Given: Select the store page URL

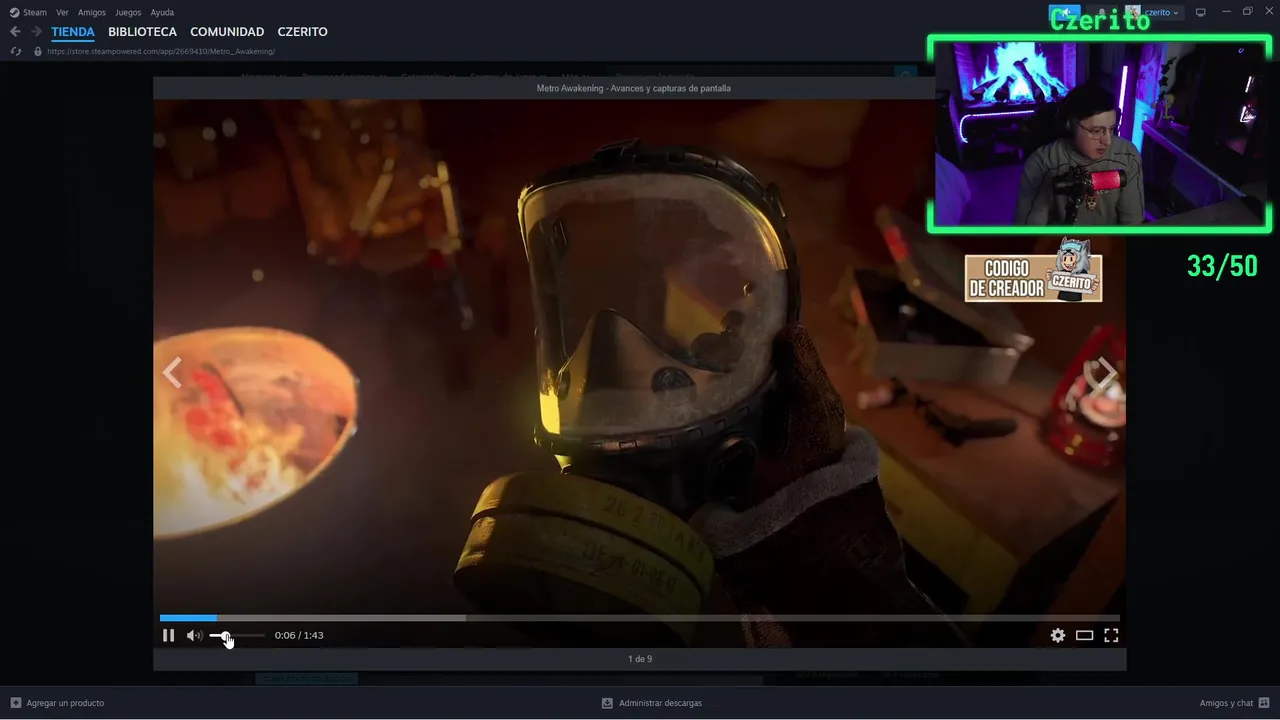Looking at the screenshot, I should coord(161,51).
